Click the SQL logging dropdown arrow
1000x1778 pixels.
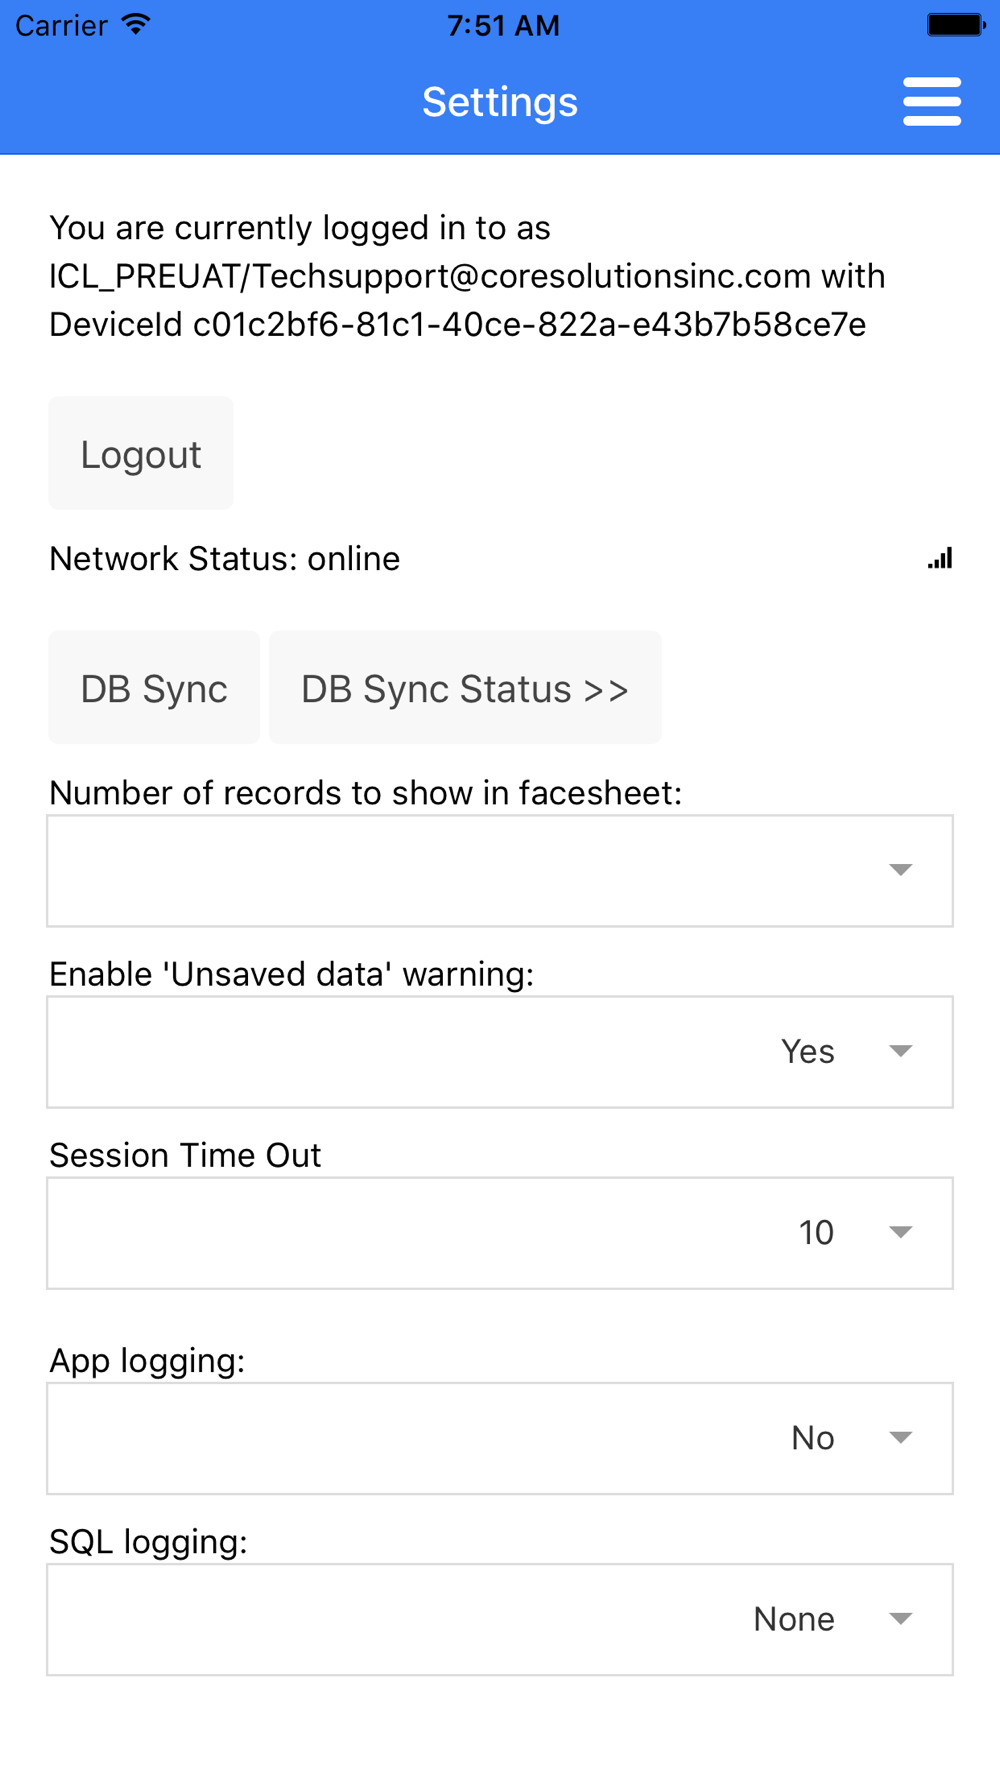(x=901, y=1619)
